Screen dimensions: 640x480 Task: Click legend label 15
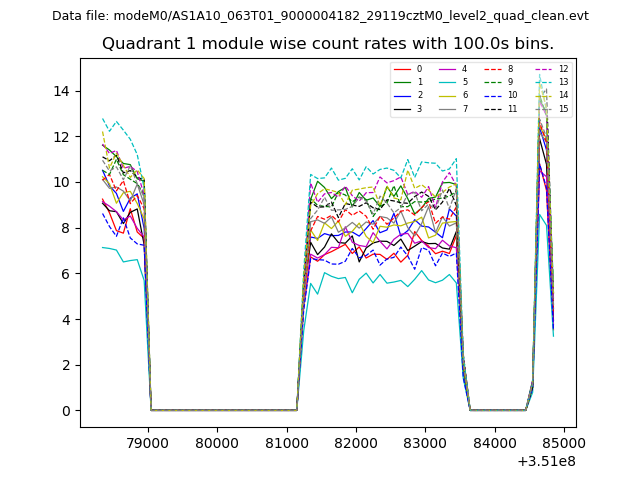562,108
